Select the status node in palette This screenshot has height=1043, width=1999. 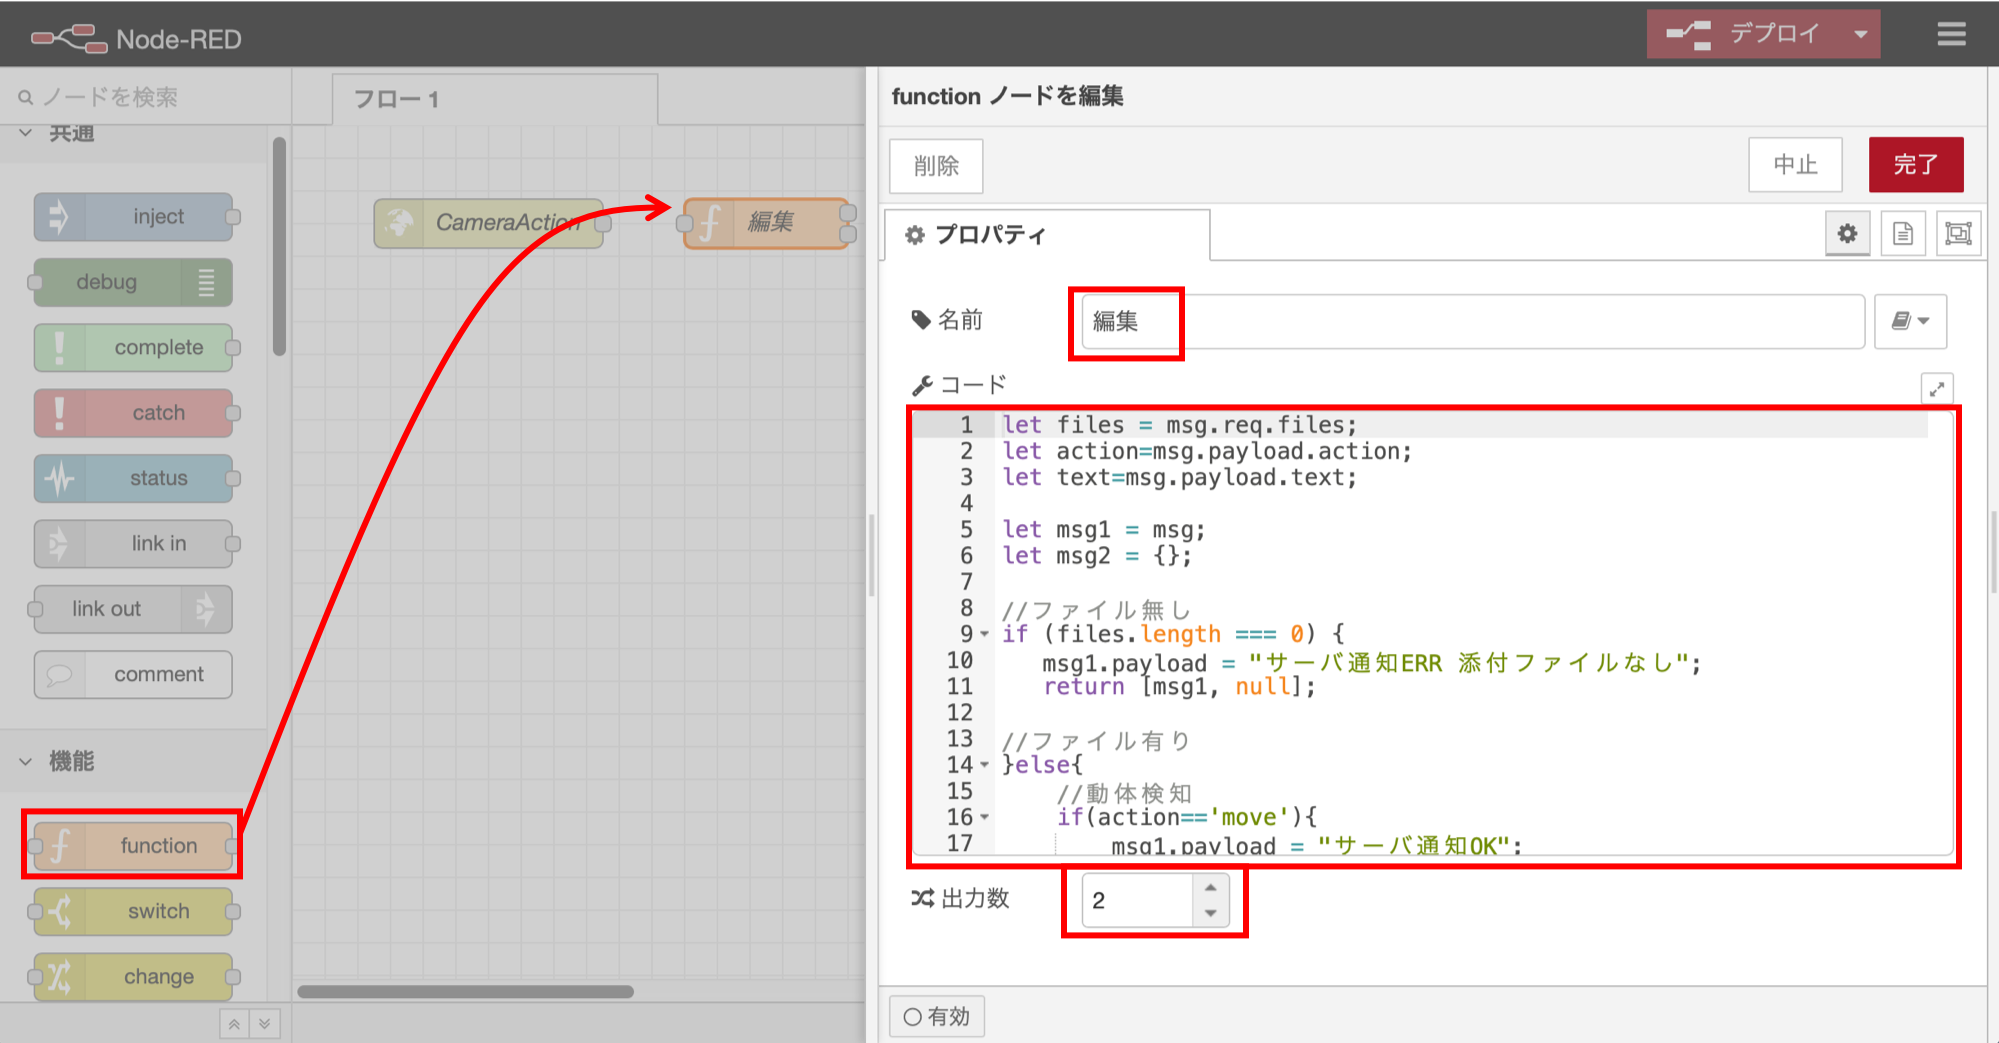tap(134, 478)
